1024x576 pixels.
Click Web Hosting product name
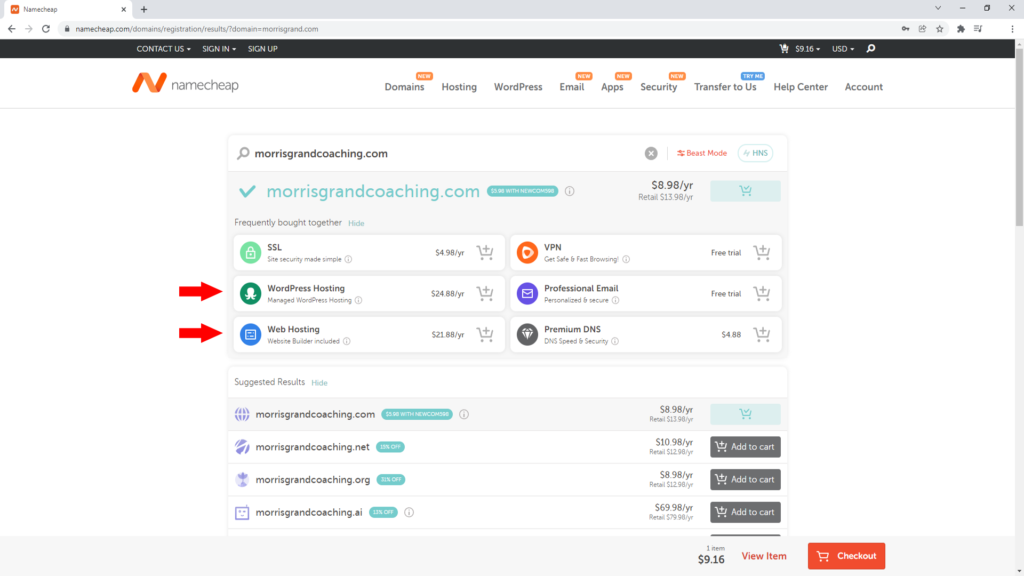click(x=293, y=330)
